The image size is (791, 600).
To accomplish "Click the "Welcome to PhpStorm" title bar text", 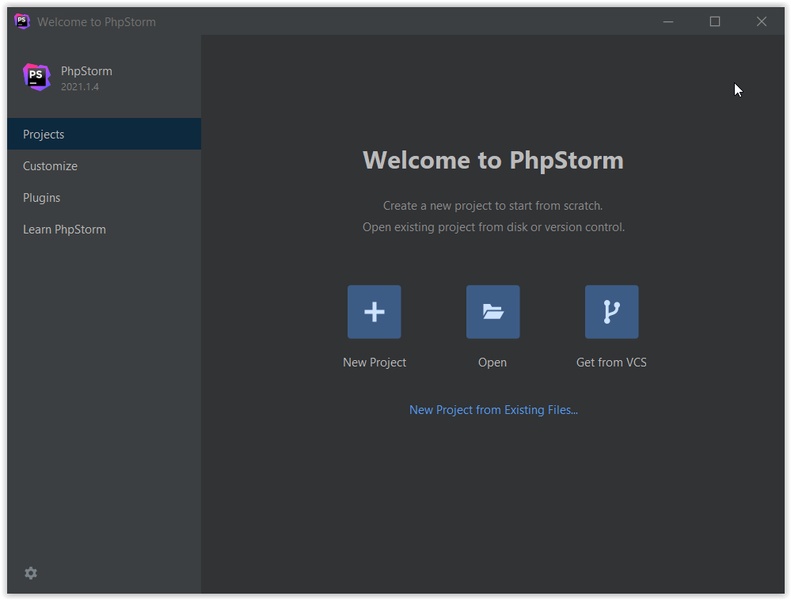I will [x=96, y=22].
